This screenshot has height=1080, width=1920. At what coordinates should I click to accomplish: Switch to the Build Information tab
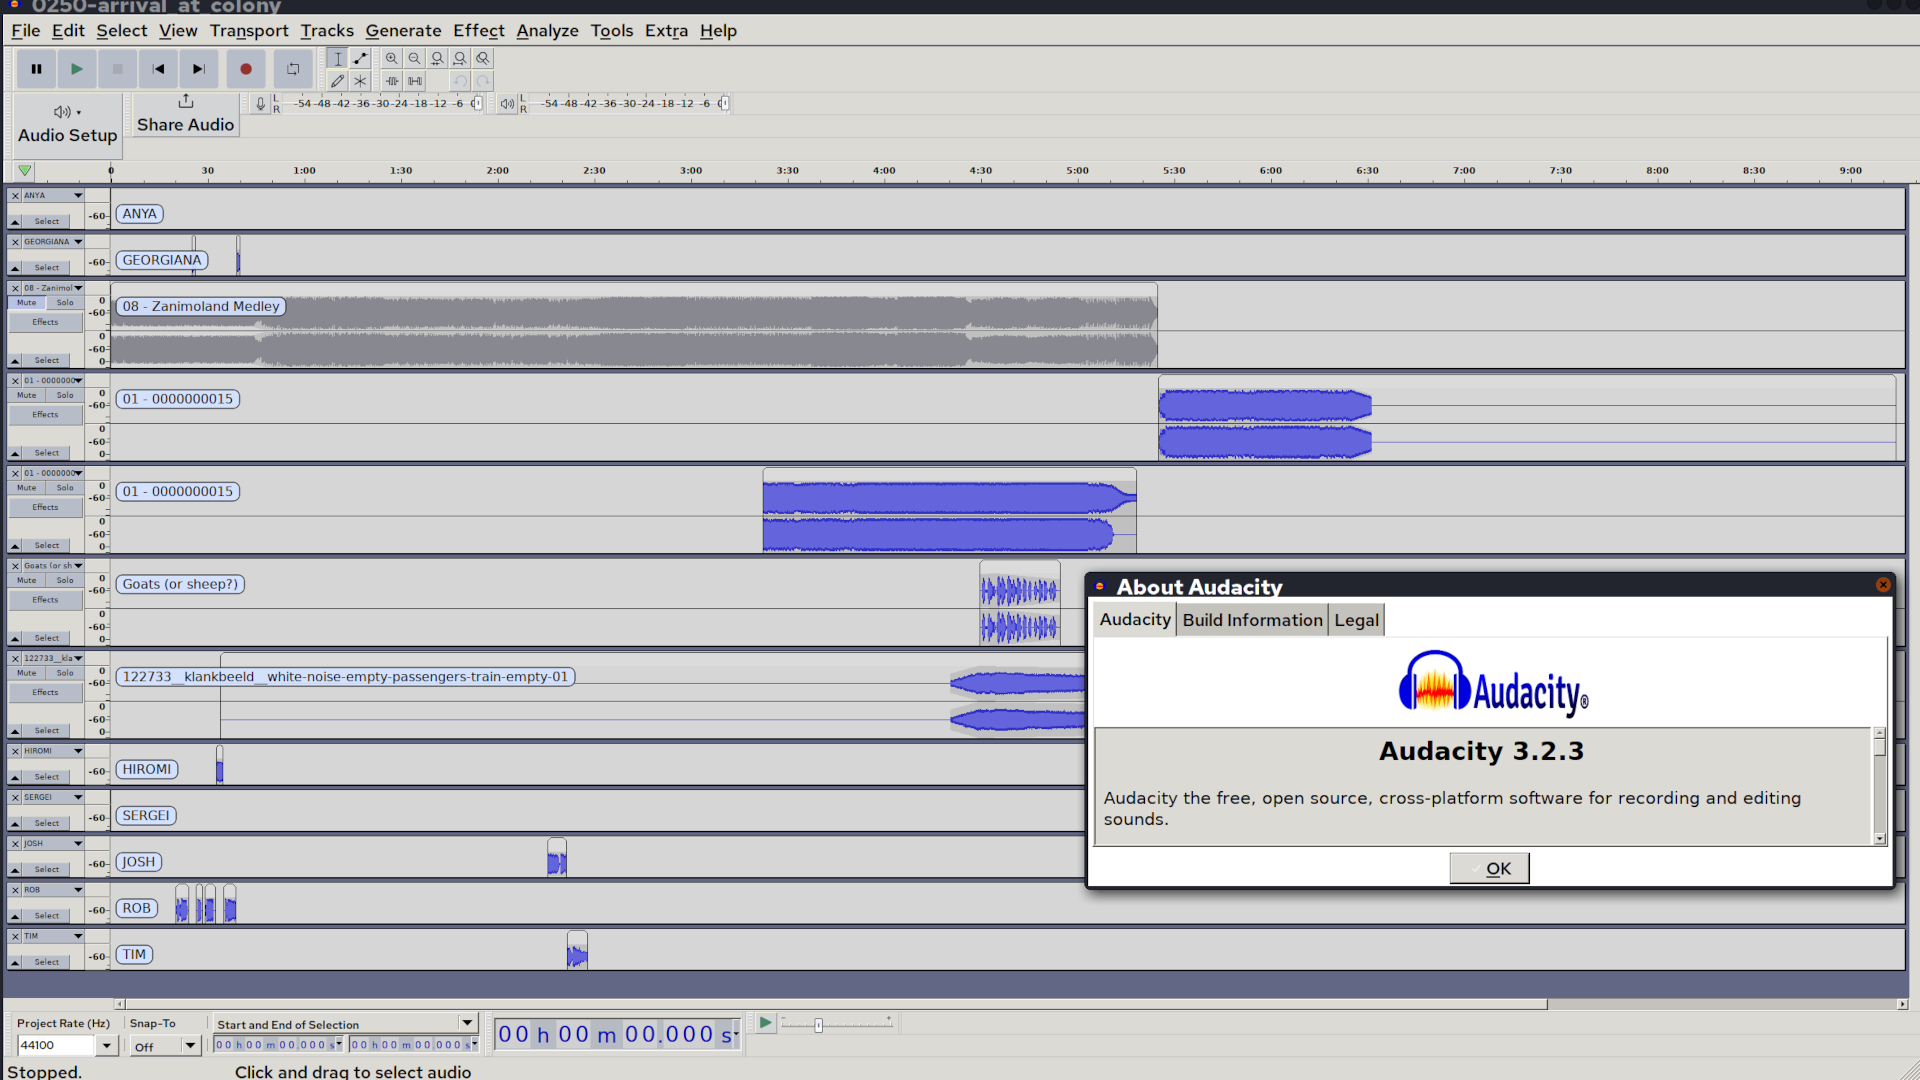[x=1252, y=620]
